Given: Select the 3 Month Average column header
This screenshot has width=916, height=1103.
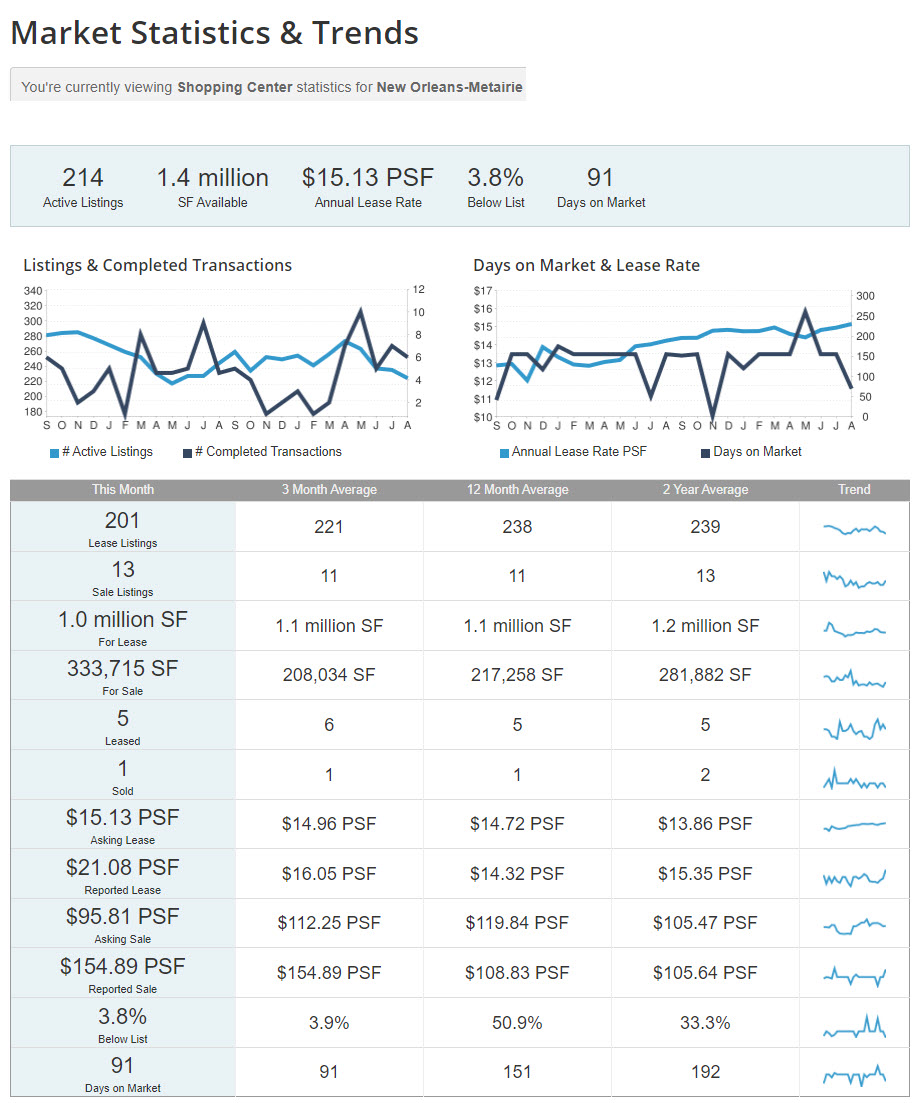Looking at the screenshot, I should tap(329, 490).
